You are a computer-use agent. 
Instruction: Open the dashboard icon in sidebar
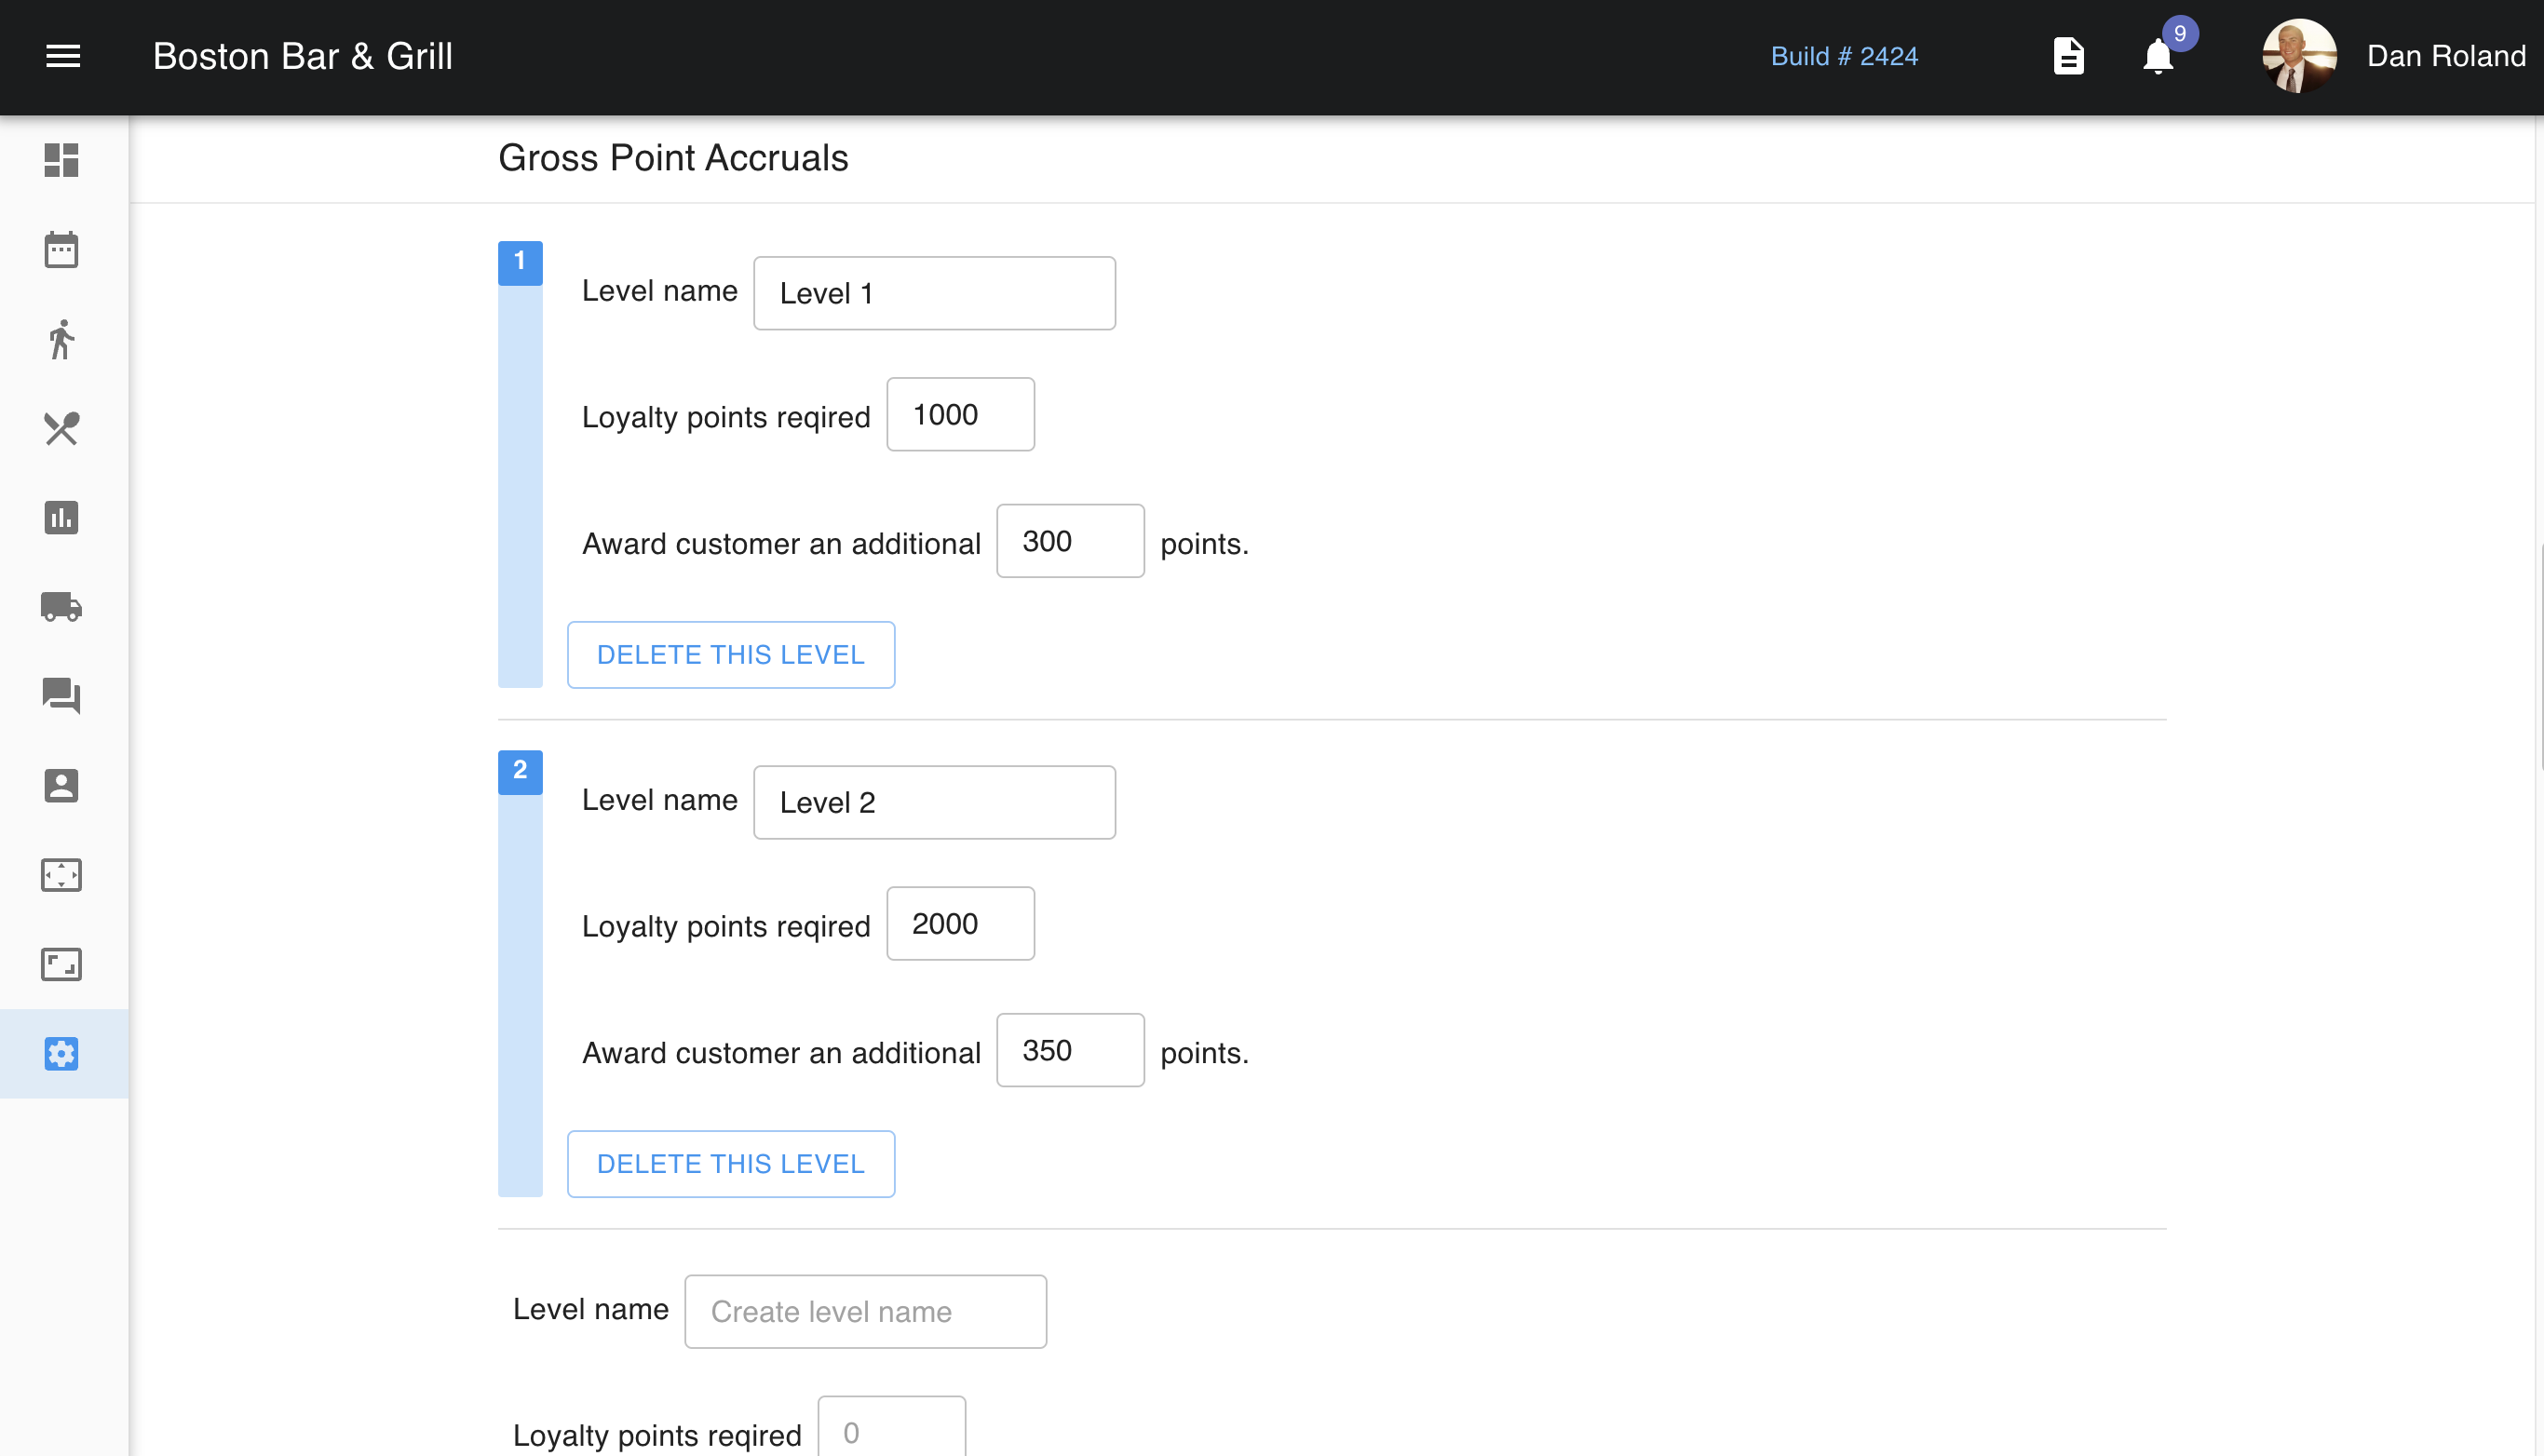(x=61, y=160)
